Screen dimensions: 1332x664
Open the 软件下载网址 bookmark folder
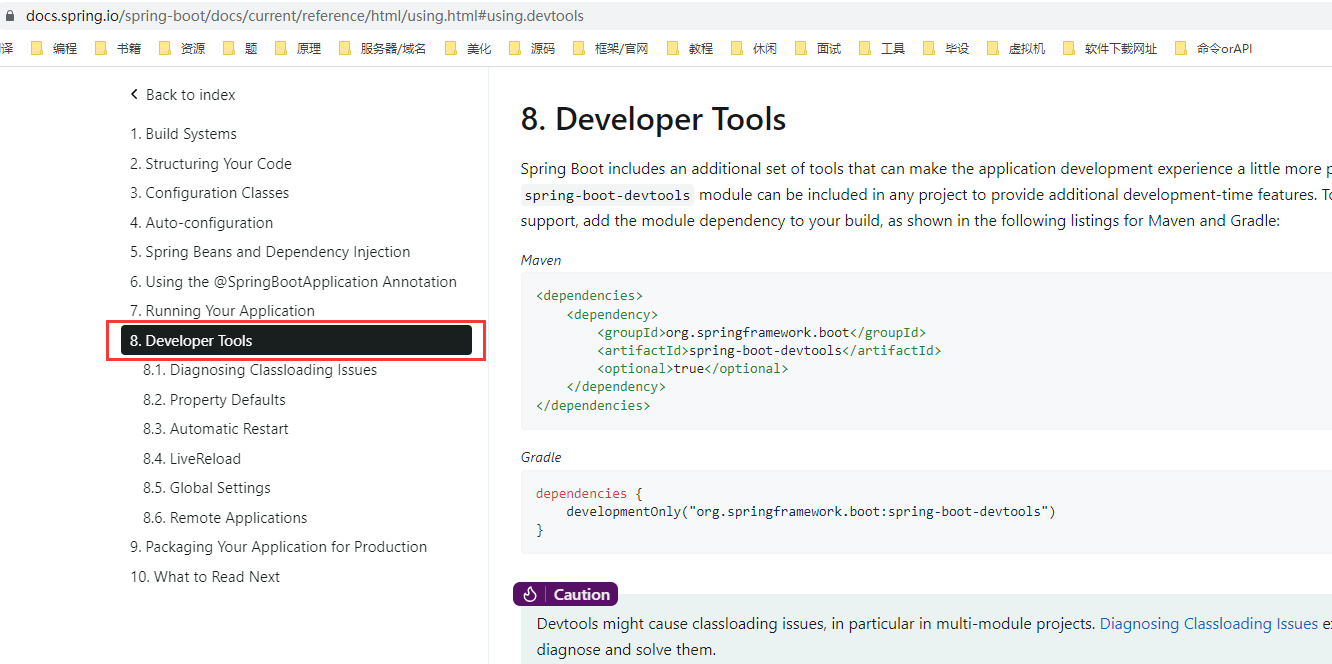click(x=1110, y=48)
